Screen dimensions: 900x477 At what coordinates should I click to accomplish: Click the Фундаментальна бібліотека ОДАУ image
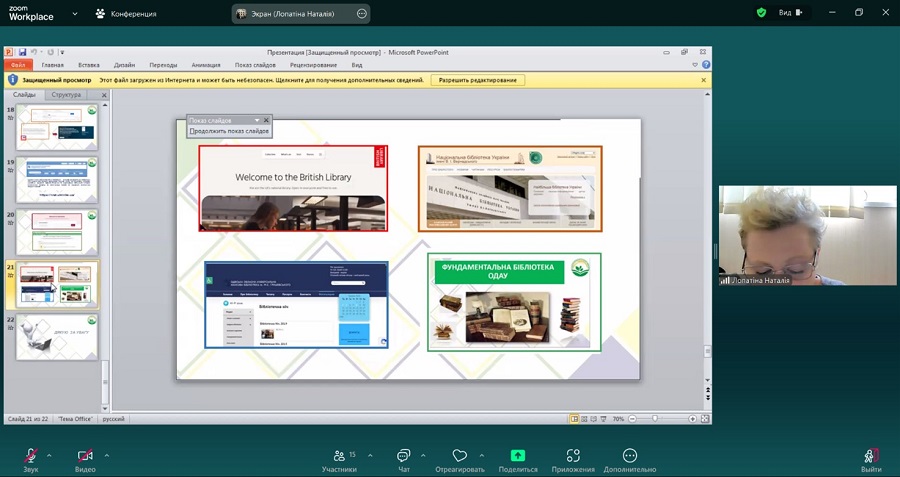tap(514, 302)
